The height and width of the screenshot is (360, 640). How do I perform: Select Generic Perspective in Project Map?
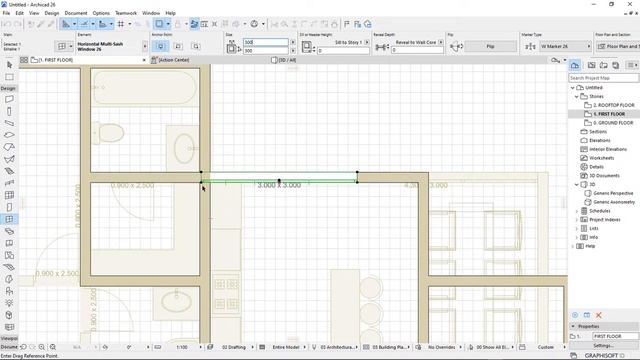610,193
